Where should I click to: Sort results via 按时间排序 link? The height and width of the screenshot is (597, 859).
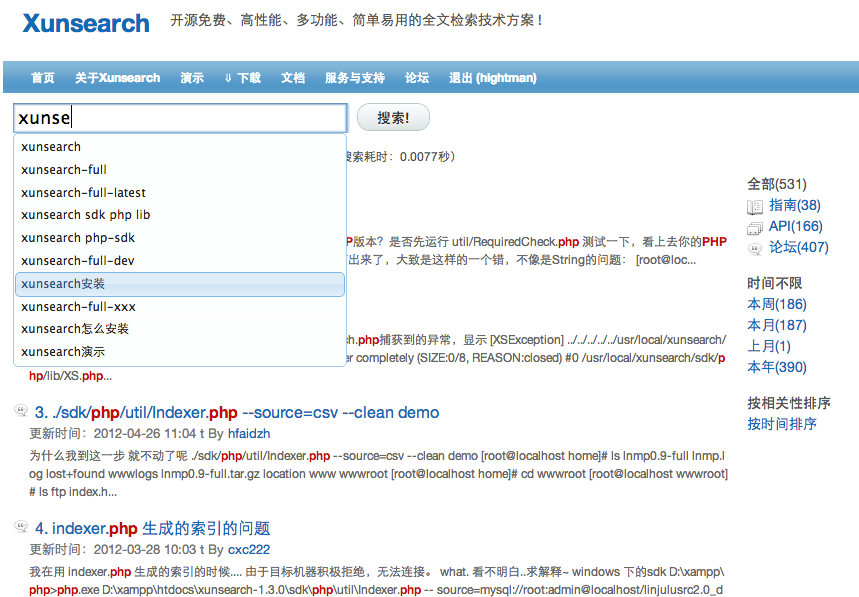(x=782, y=424)
